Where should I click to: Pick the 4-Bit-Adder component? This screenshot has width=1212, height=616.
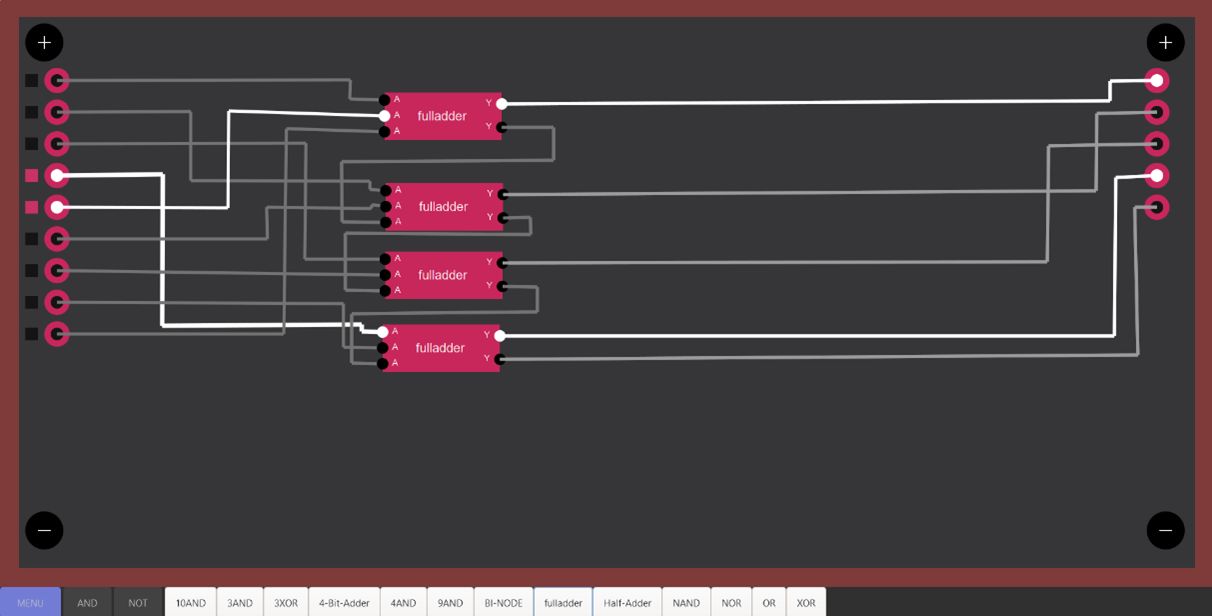pyautogui.click(x=343, y=603)
